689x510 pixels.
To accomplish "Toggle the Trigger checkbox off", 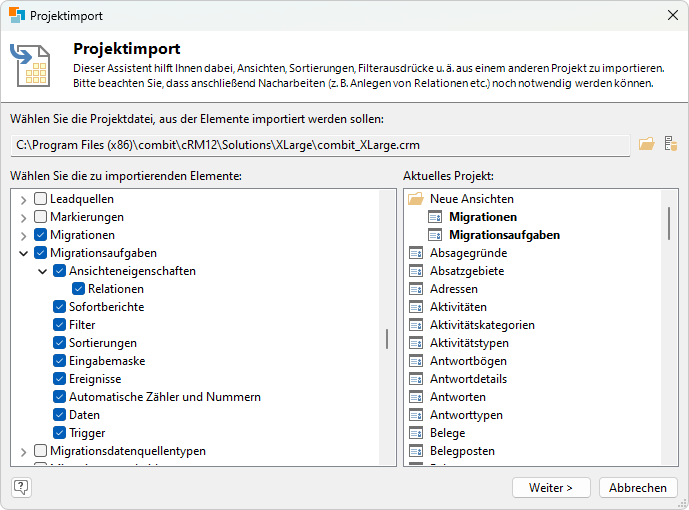I will (x=60, y=433).
